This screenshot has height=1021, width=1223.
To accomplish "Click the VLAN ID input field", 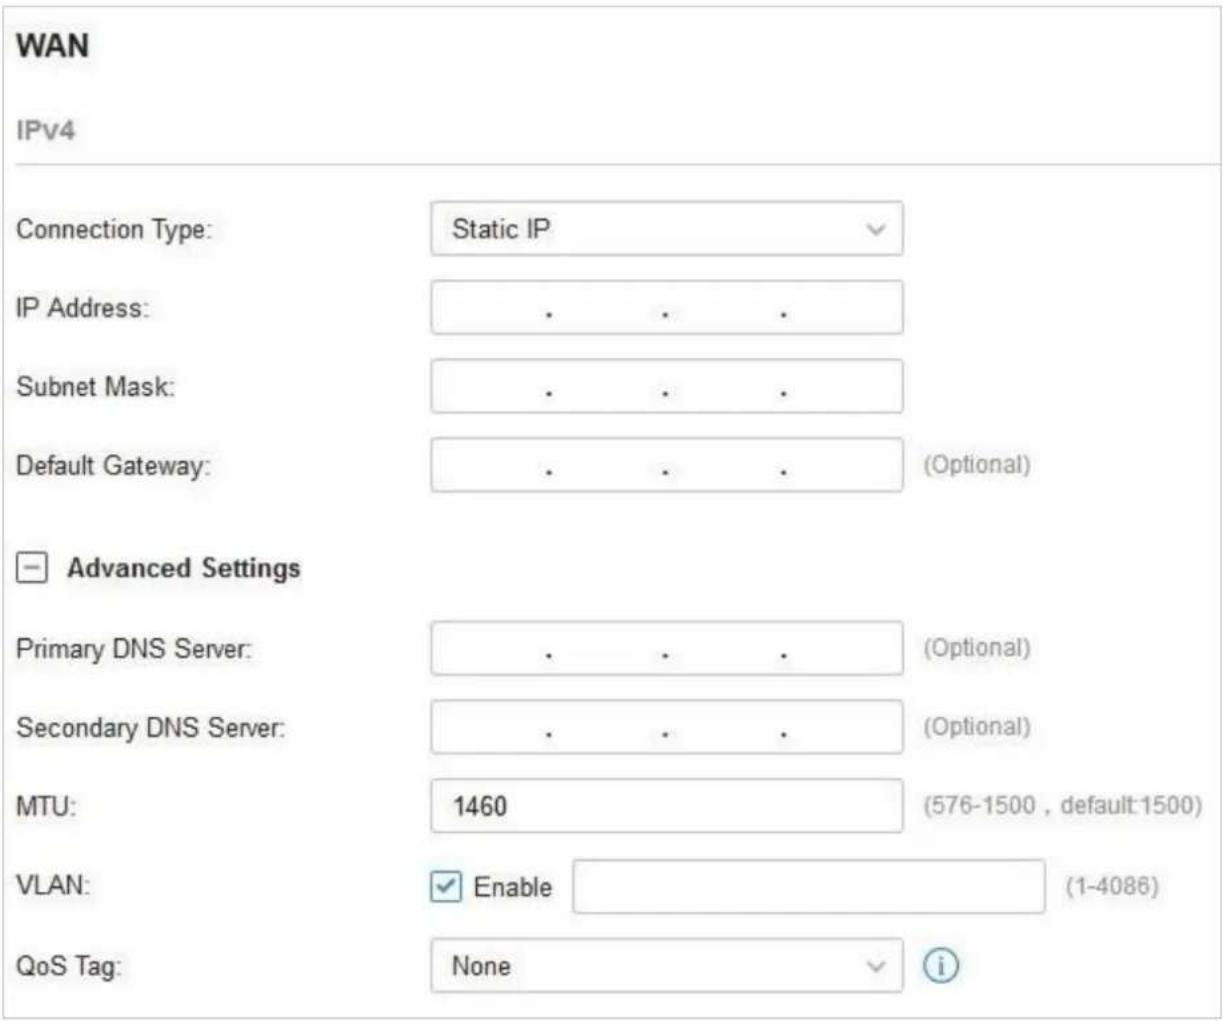I will [x=808, y=886].
